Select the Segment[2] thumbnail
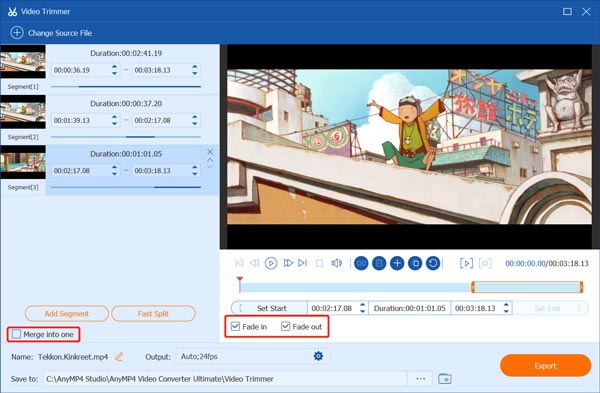 23,112
